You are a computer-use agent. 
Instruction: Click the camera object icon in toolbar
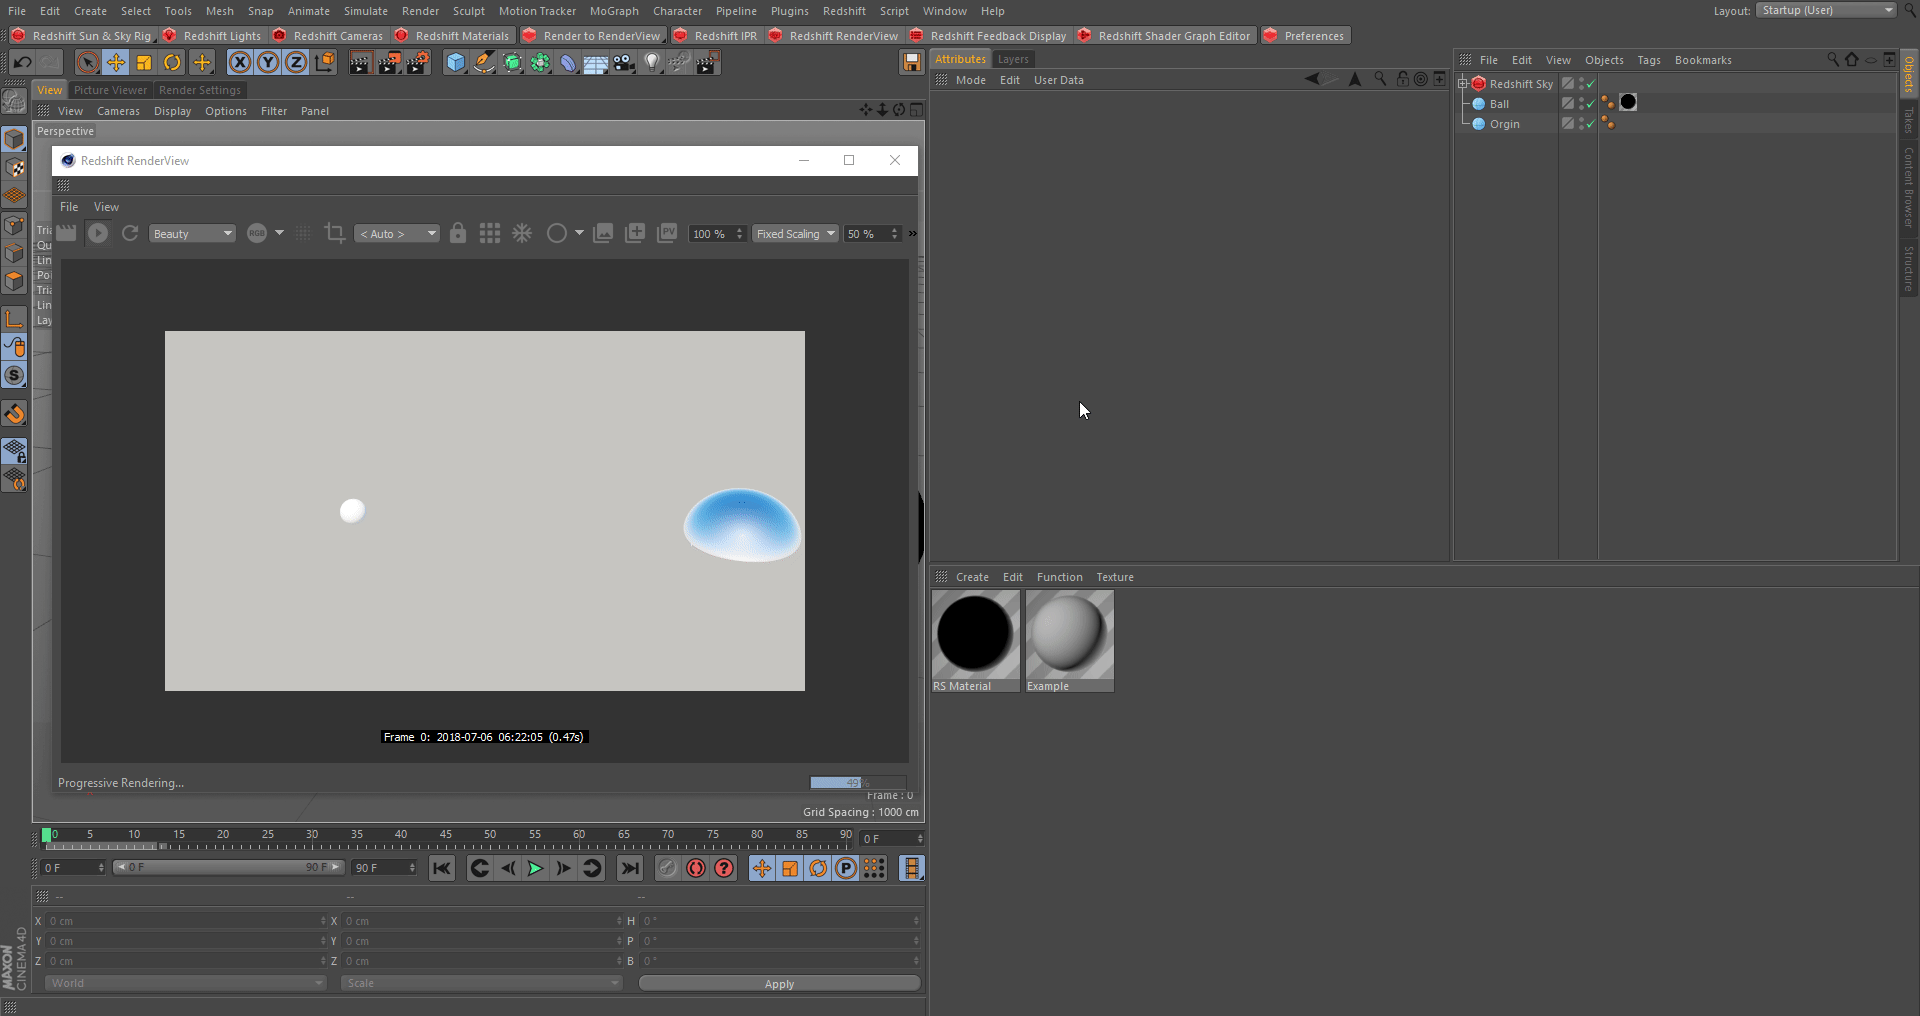(624, 63)
